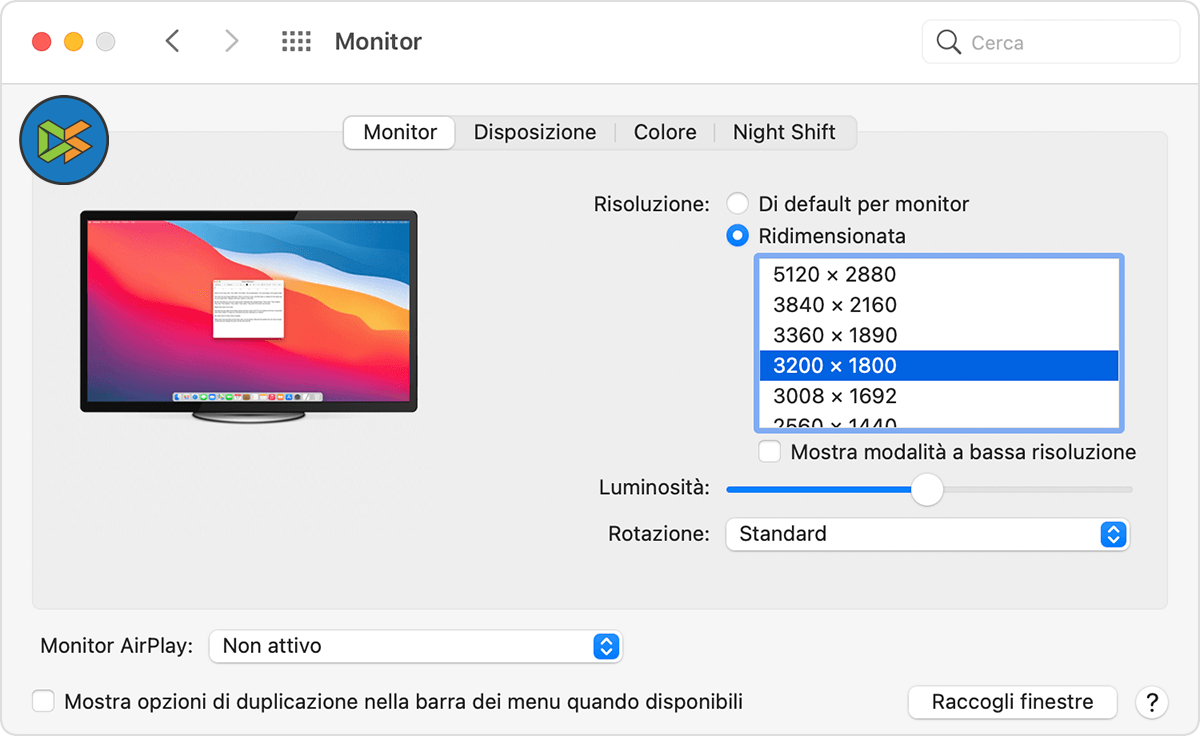
Task: Select Di default per monitor radio button
Action: pyautogui.click(x=738, y=204)
